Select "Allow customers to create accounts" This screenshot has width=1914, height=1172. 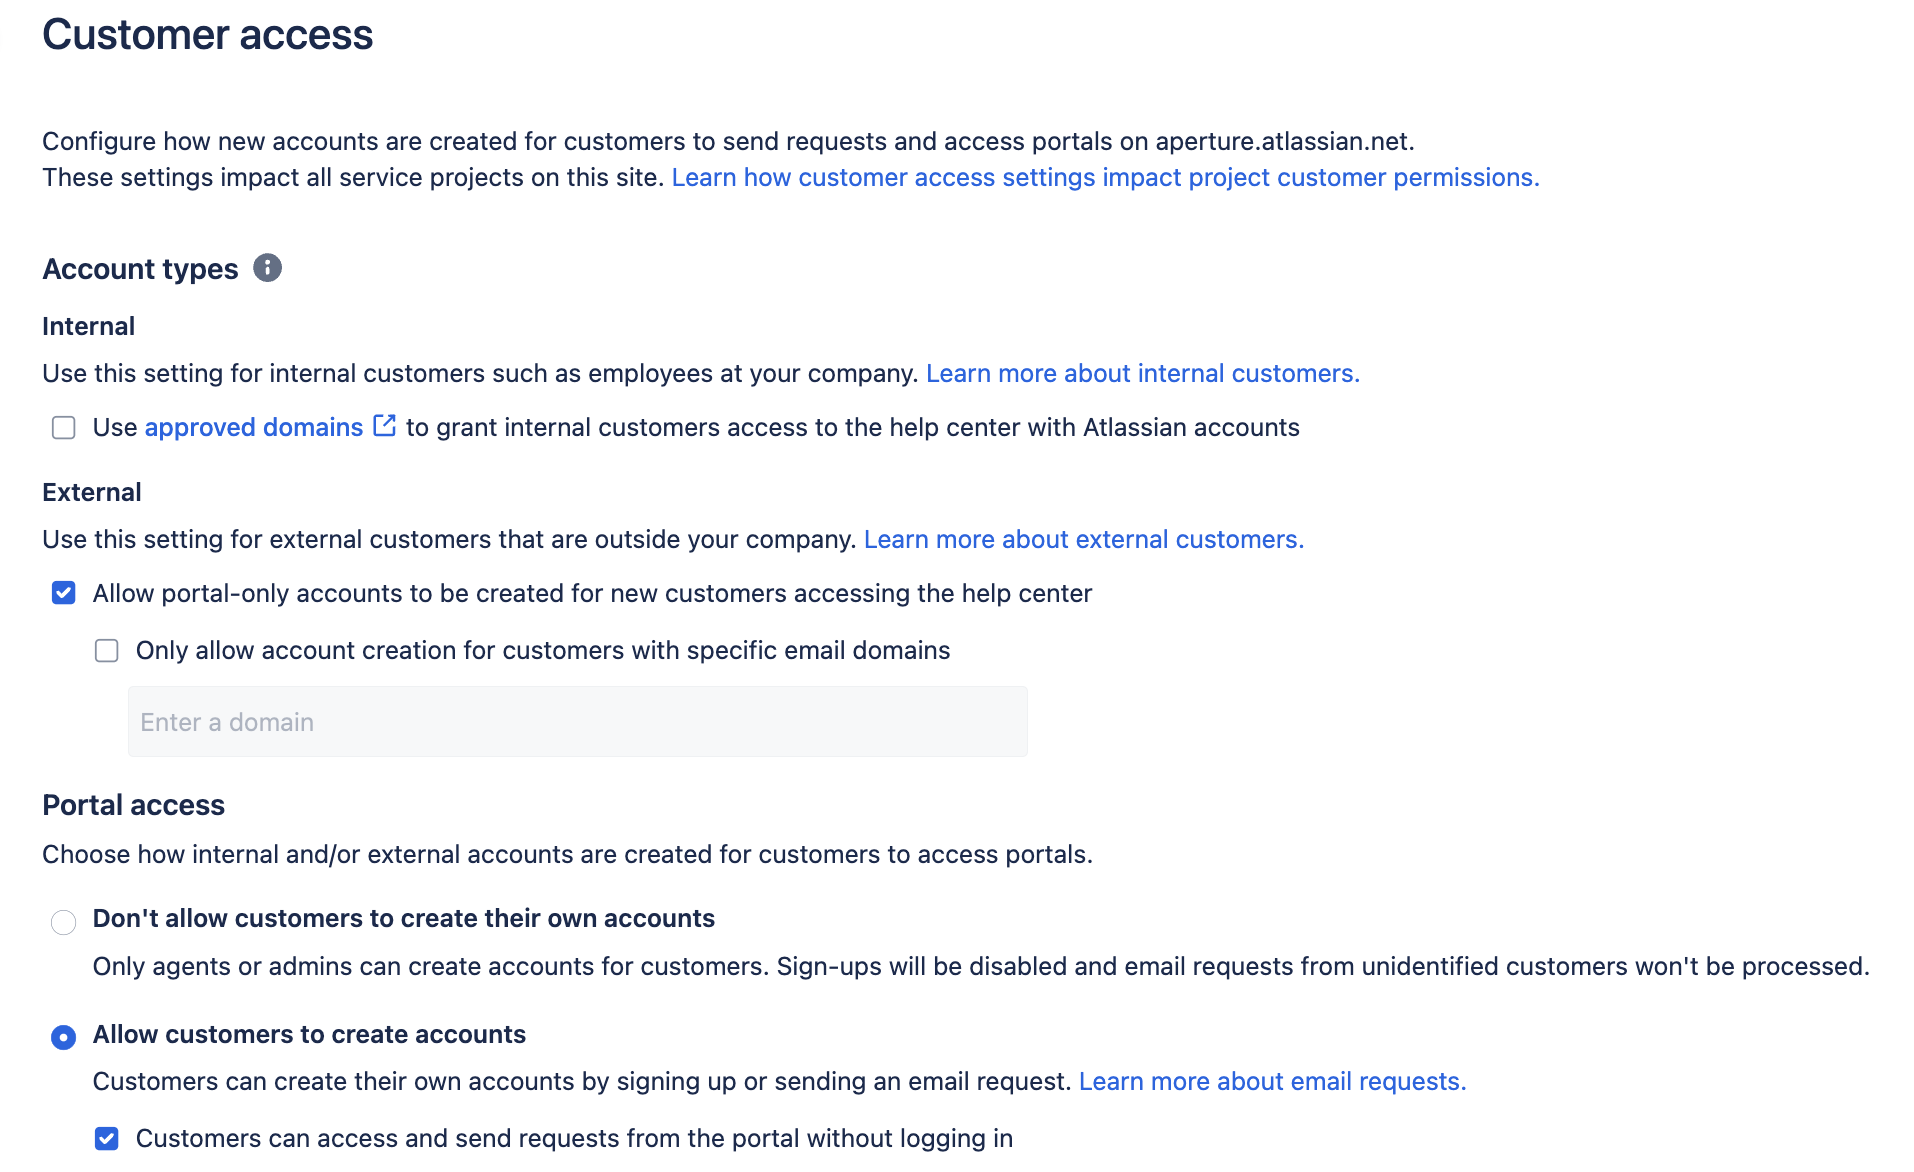63,1038
